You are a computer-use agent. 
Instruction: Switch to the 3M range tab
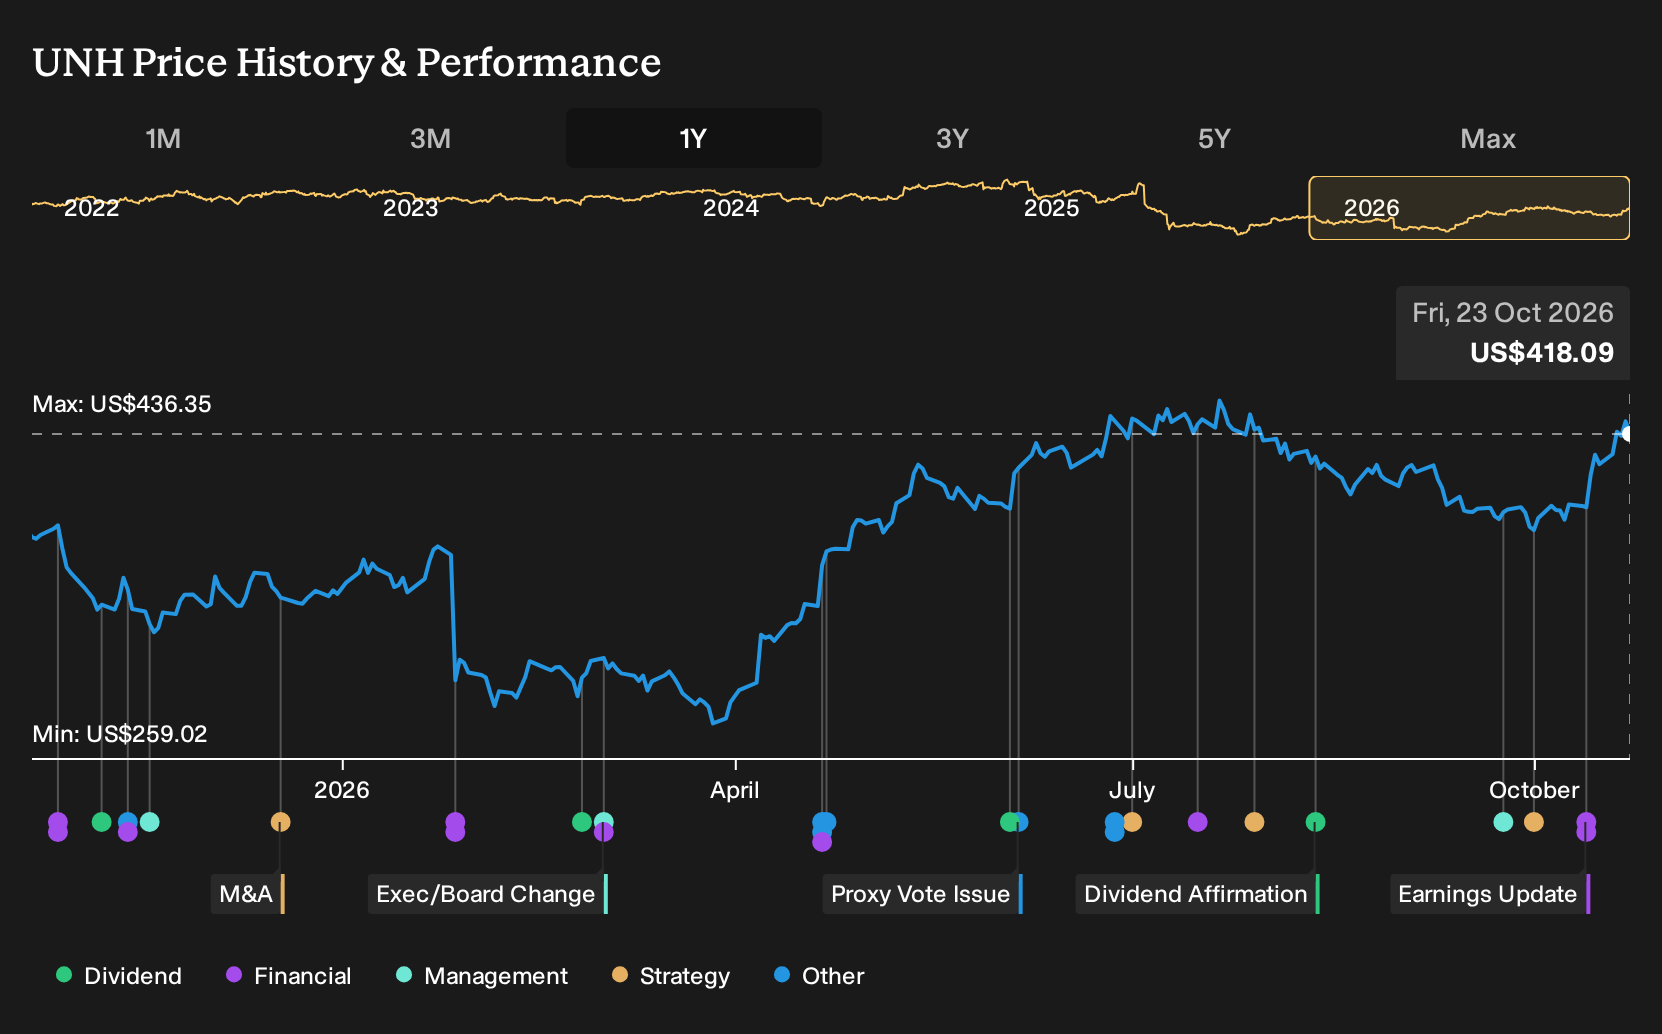pyautogui.click(x=430, y=138)
